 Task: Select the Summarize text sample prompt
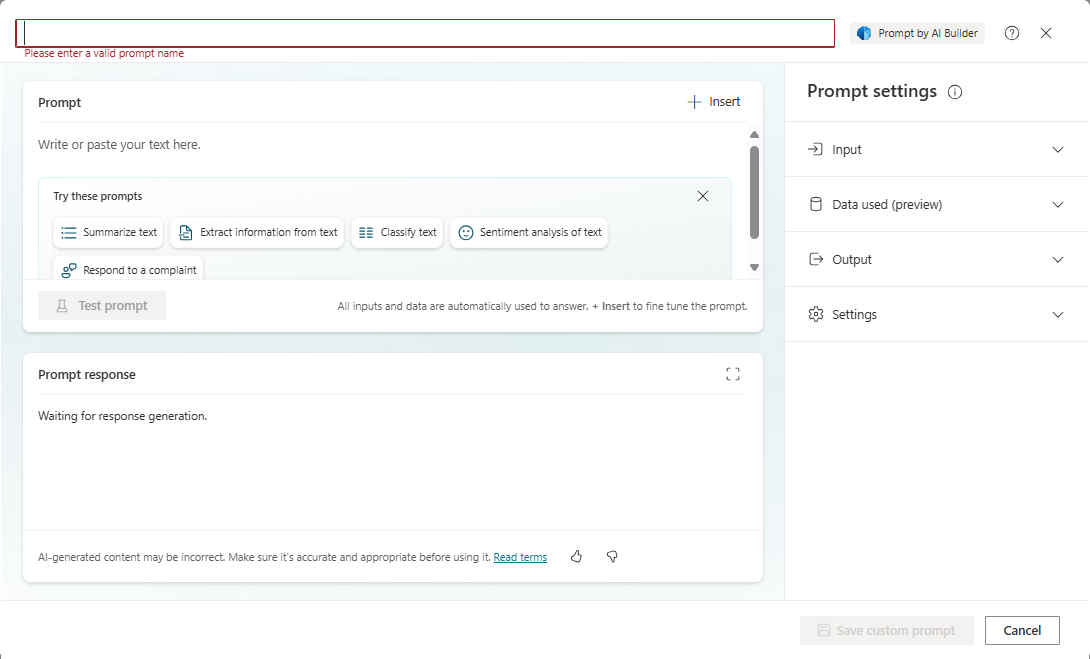[109, 232]
